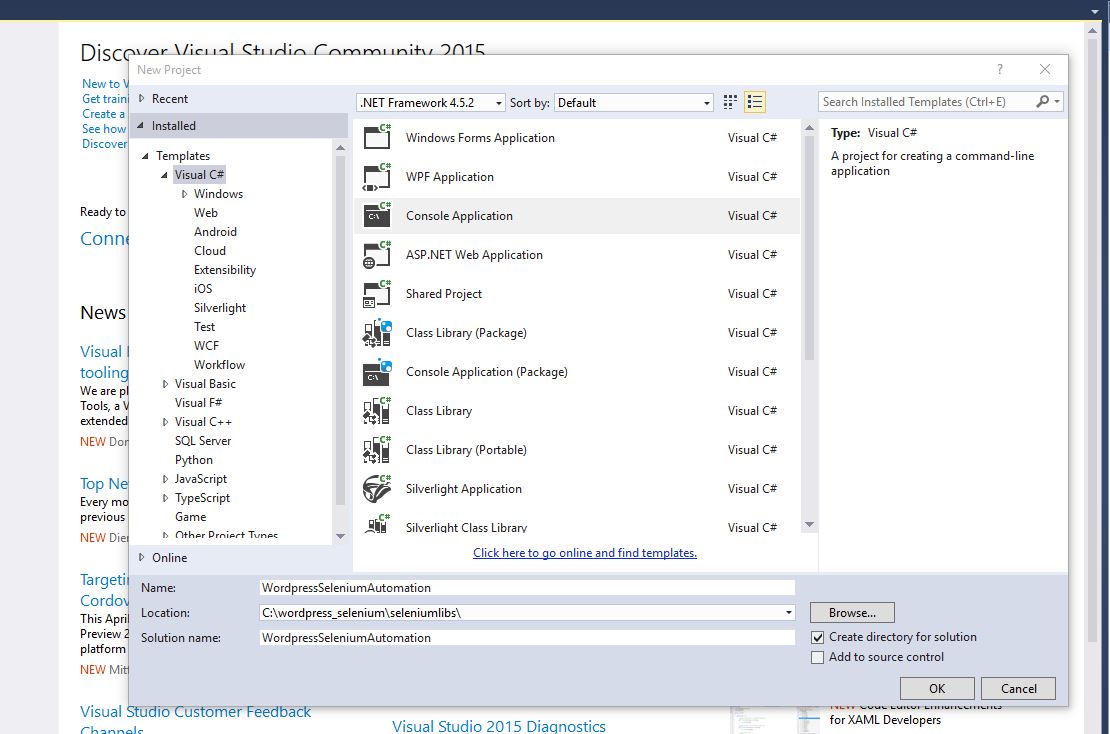Enable Add to source control checkbox
The width and height of the screenshot is (1110, 734).
[818, 657]
